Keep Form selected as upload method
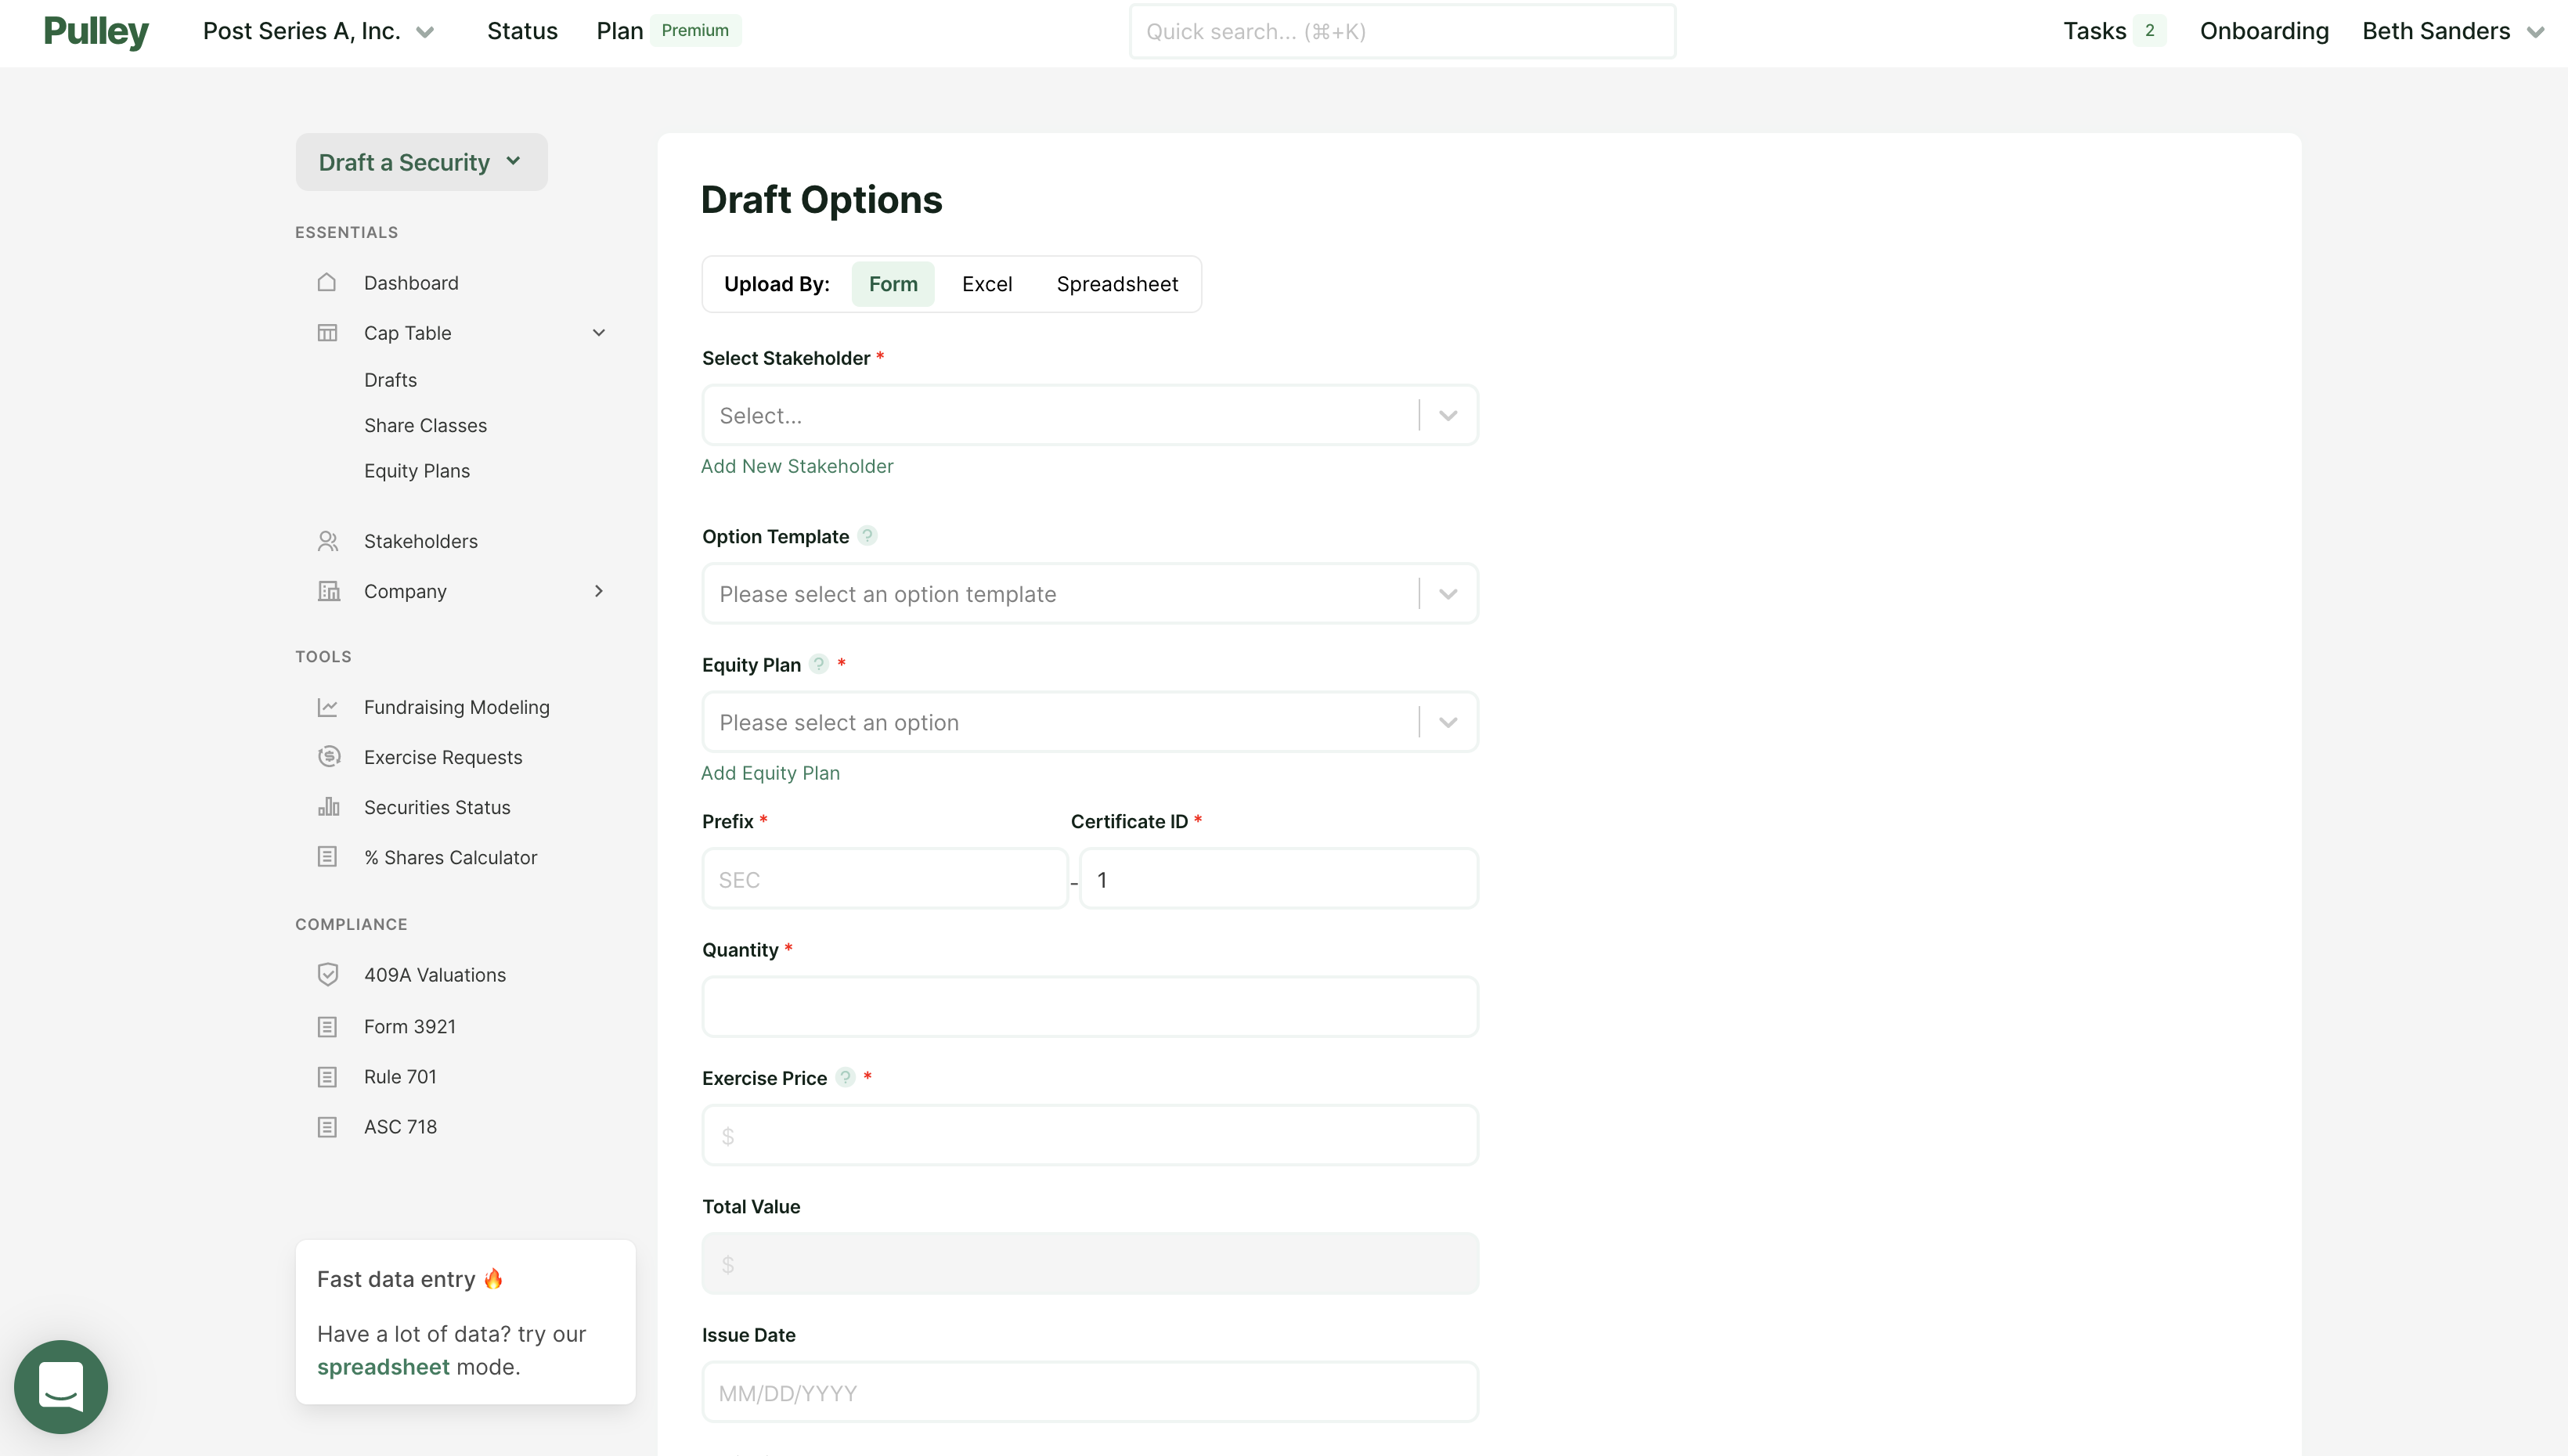The image size is (2568, 1456). click(x=892, y=283)
